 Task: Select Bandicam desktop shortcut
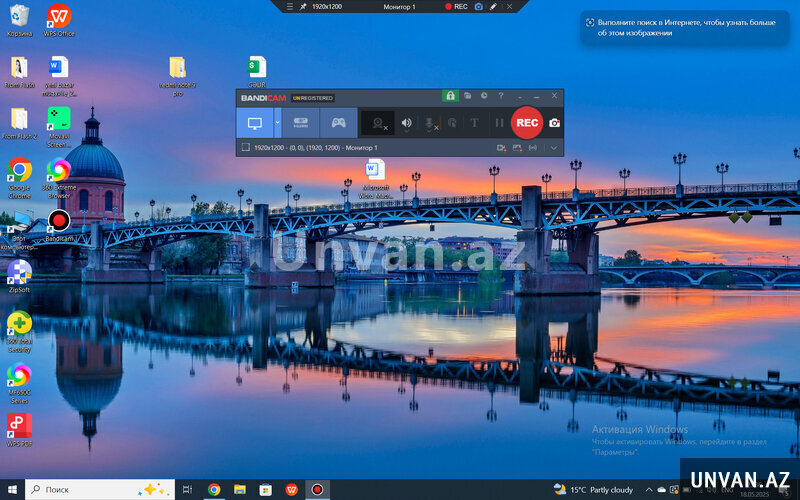(x=59, y=226)
